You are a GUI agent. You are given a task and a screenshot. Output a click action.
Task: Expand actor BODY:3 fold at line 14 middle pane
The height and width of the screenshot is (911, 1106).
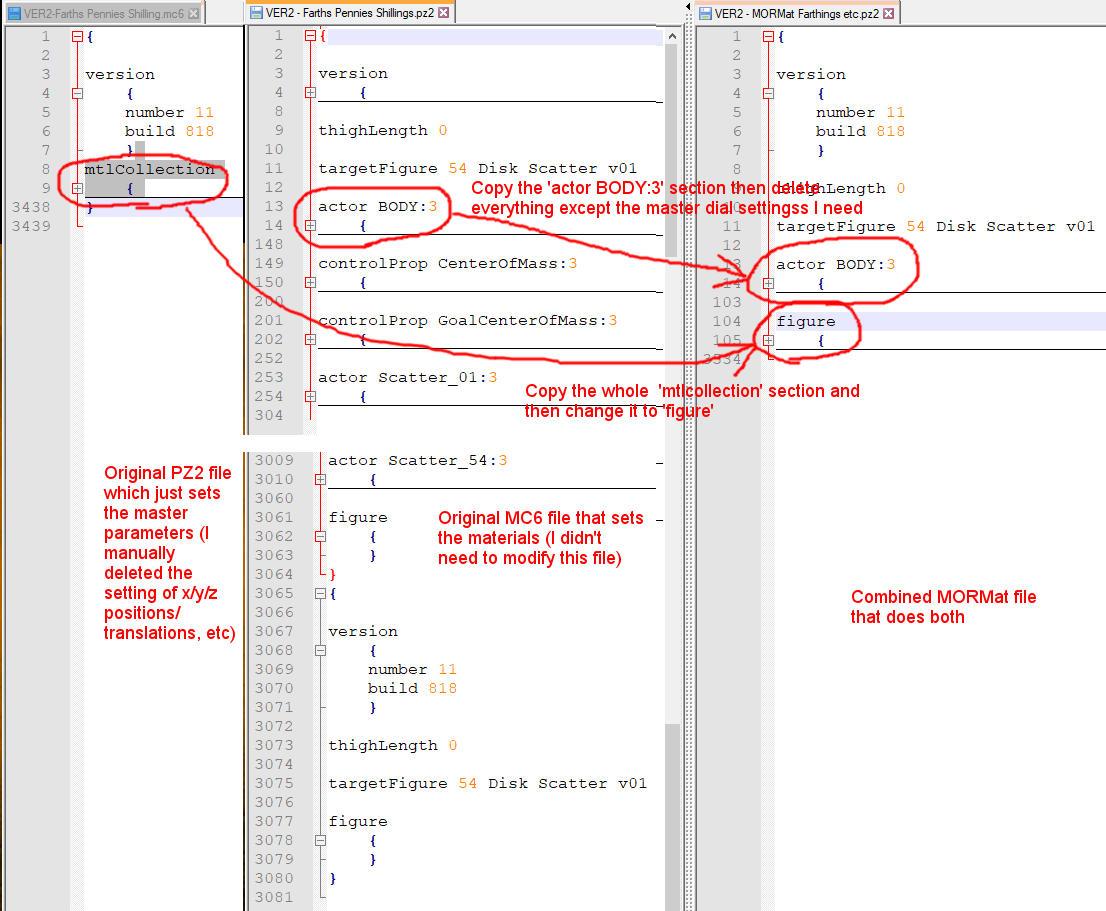click(x=310, y=226)
